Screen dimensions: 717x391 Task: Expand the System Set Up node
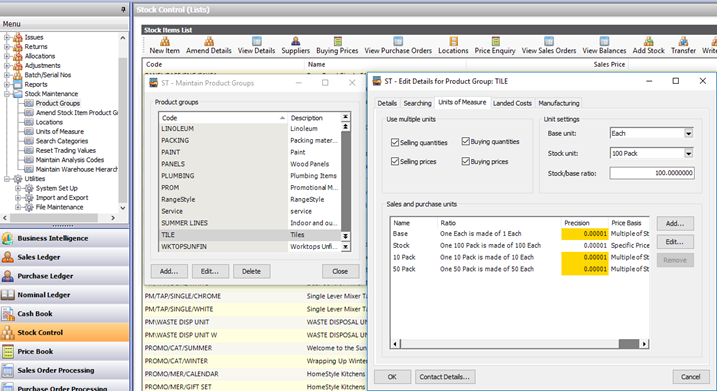(x=18, y=188)
